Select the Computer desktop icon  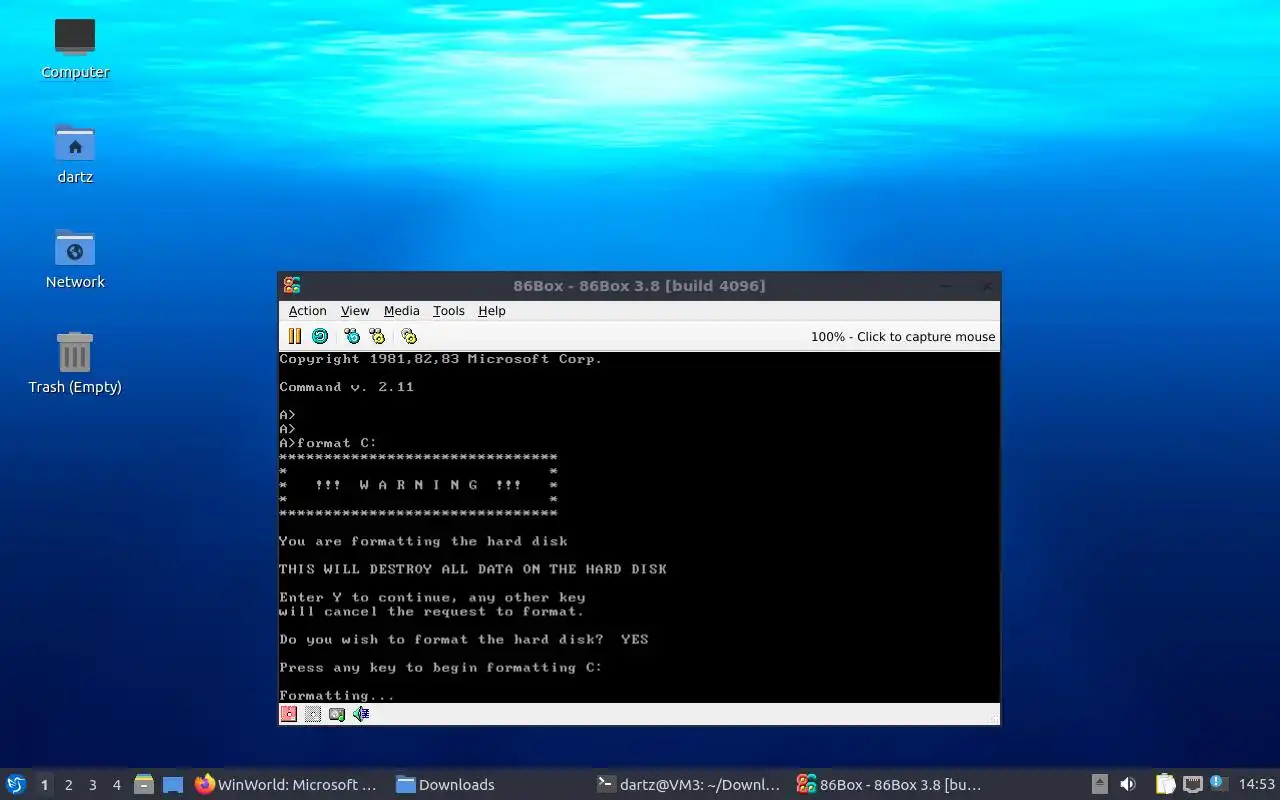pos(75,48)
